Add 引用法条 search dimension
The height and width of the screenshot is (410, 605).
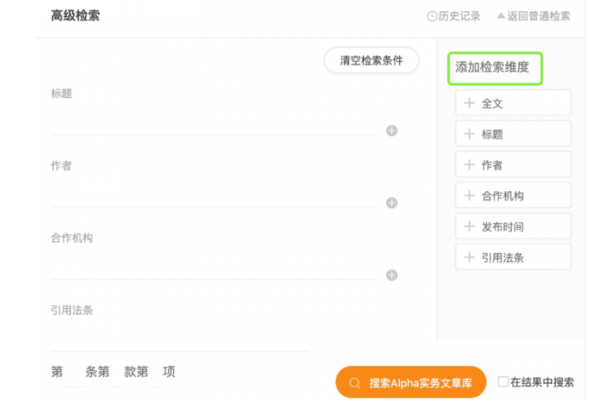coord(513,257)
